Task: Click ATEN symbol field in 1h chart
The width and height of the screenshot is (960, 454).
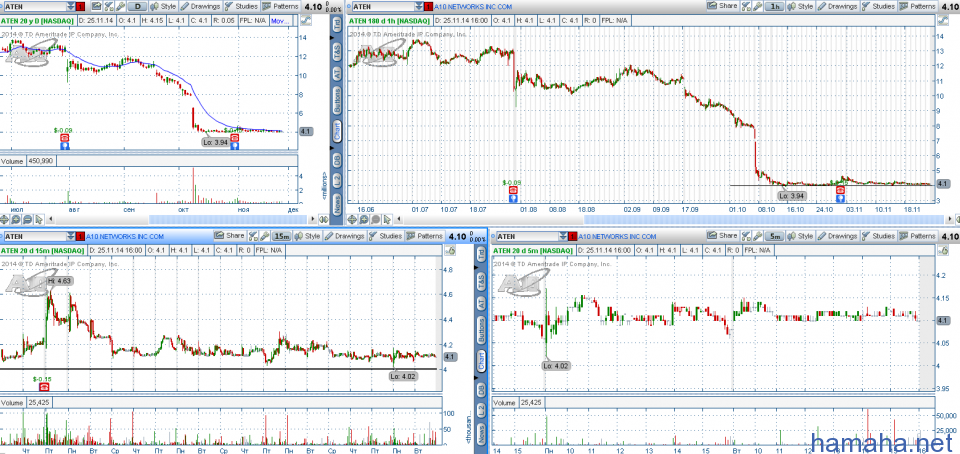Action: pyautogui.click(x=382, y=7)
